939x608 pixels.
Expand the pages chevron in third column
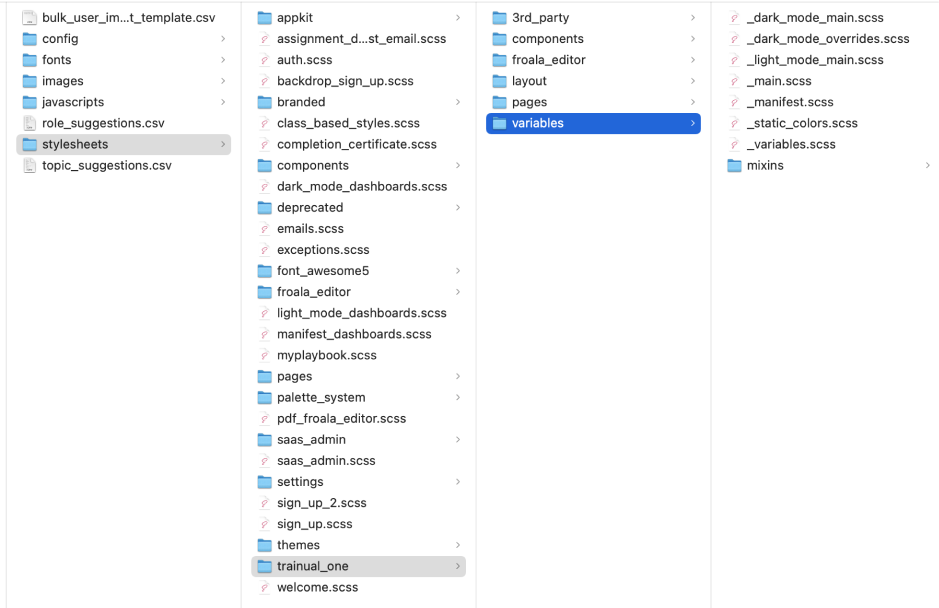[692, 102]
